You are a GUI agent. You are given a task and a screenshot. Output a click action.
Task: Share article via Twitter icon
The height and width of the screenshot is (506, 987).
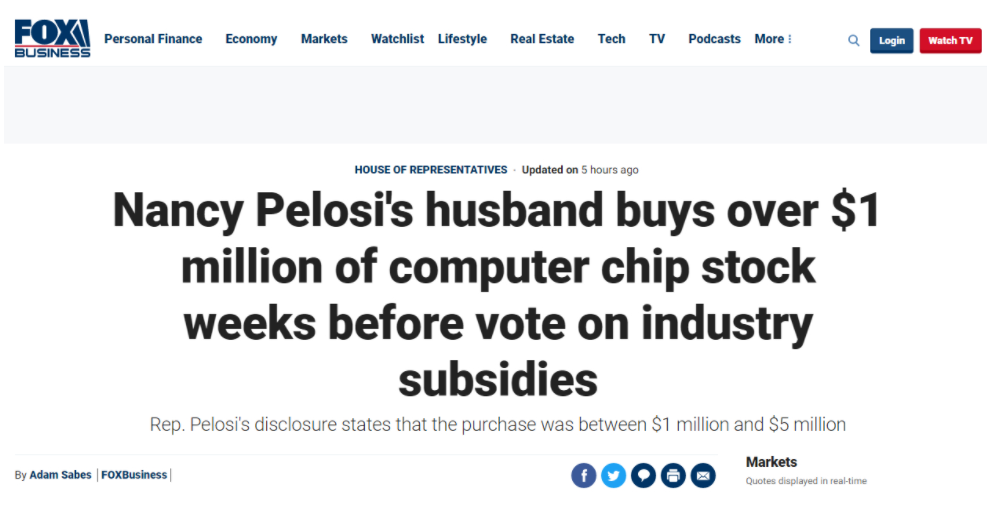point(613,475)
